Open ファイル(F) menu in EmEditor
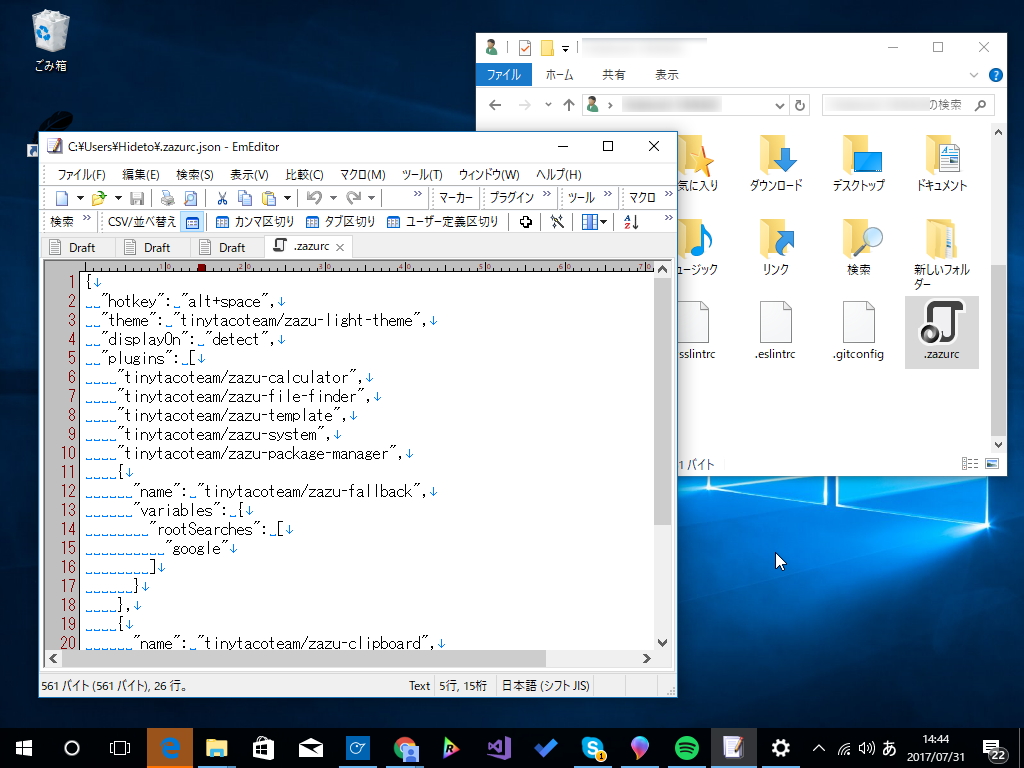This screenshot has width=1024, height=768. coord(82,174)
